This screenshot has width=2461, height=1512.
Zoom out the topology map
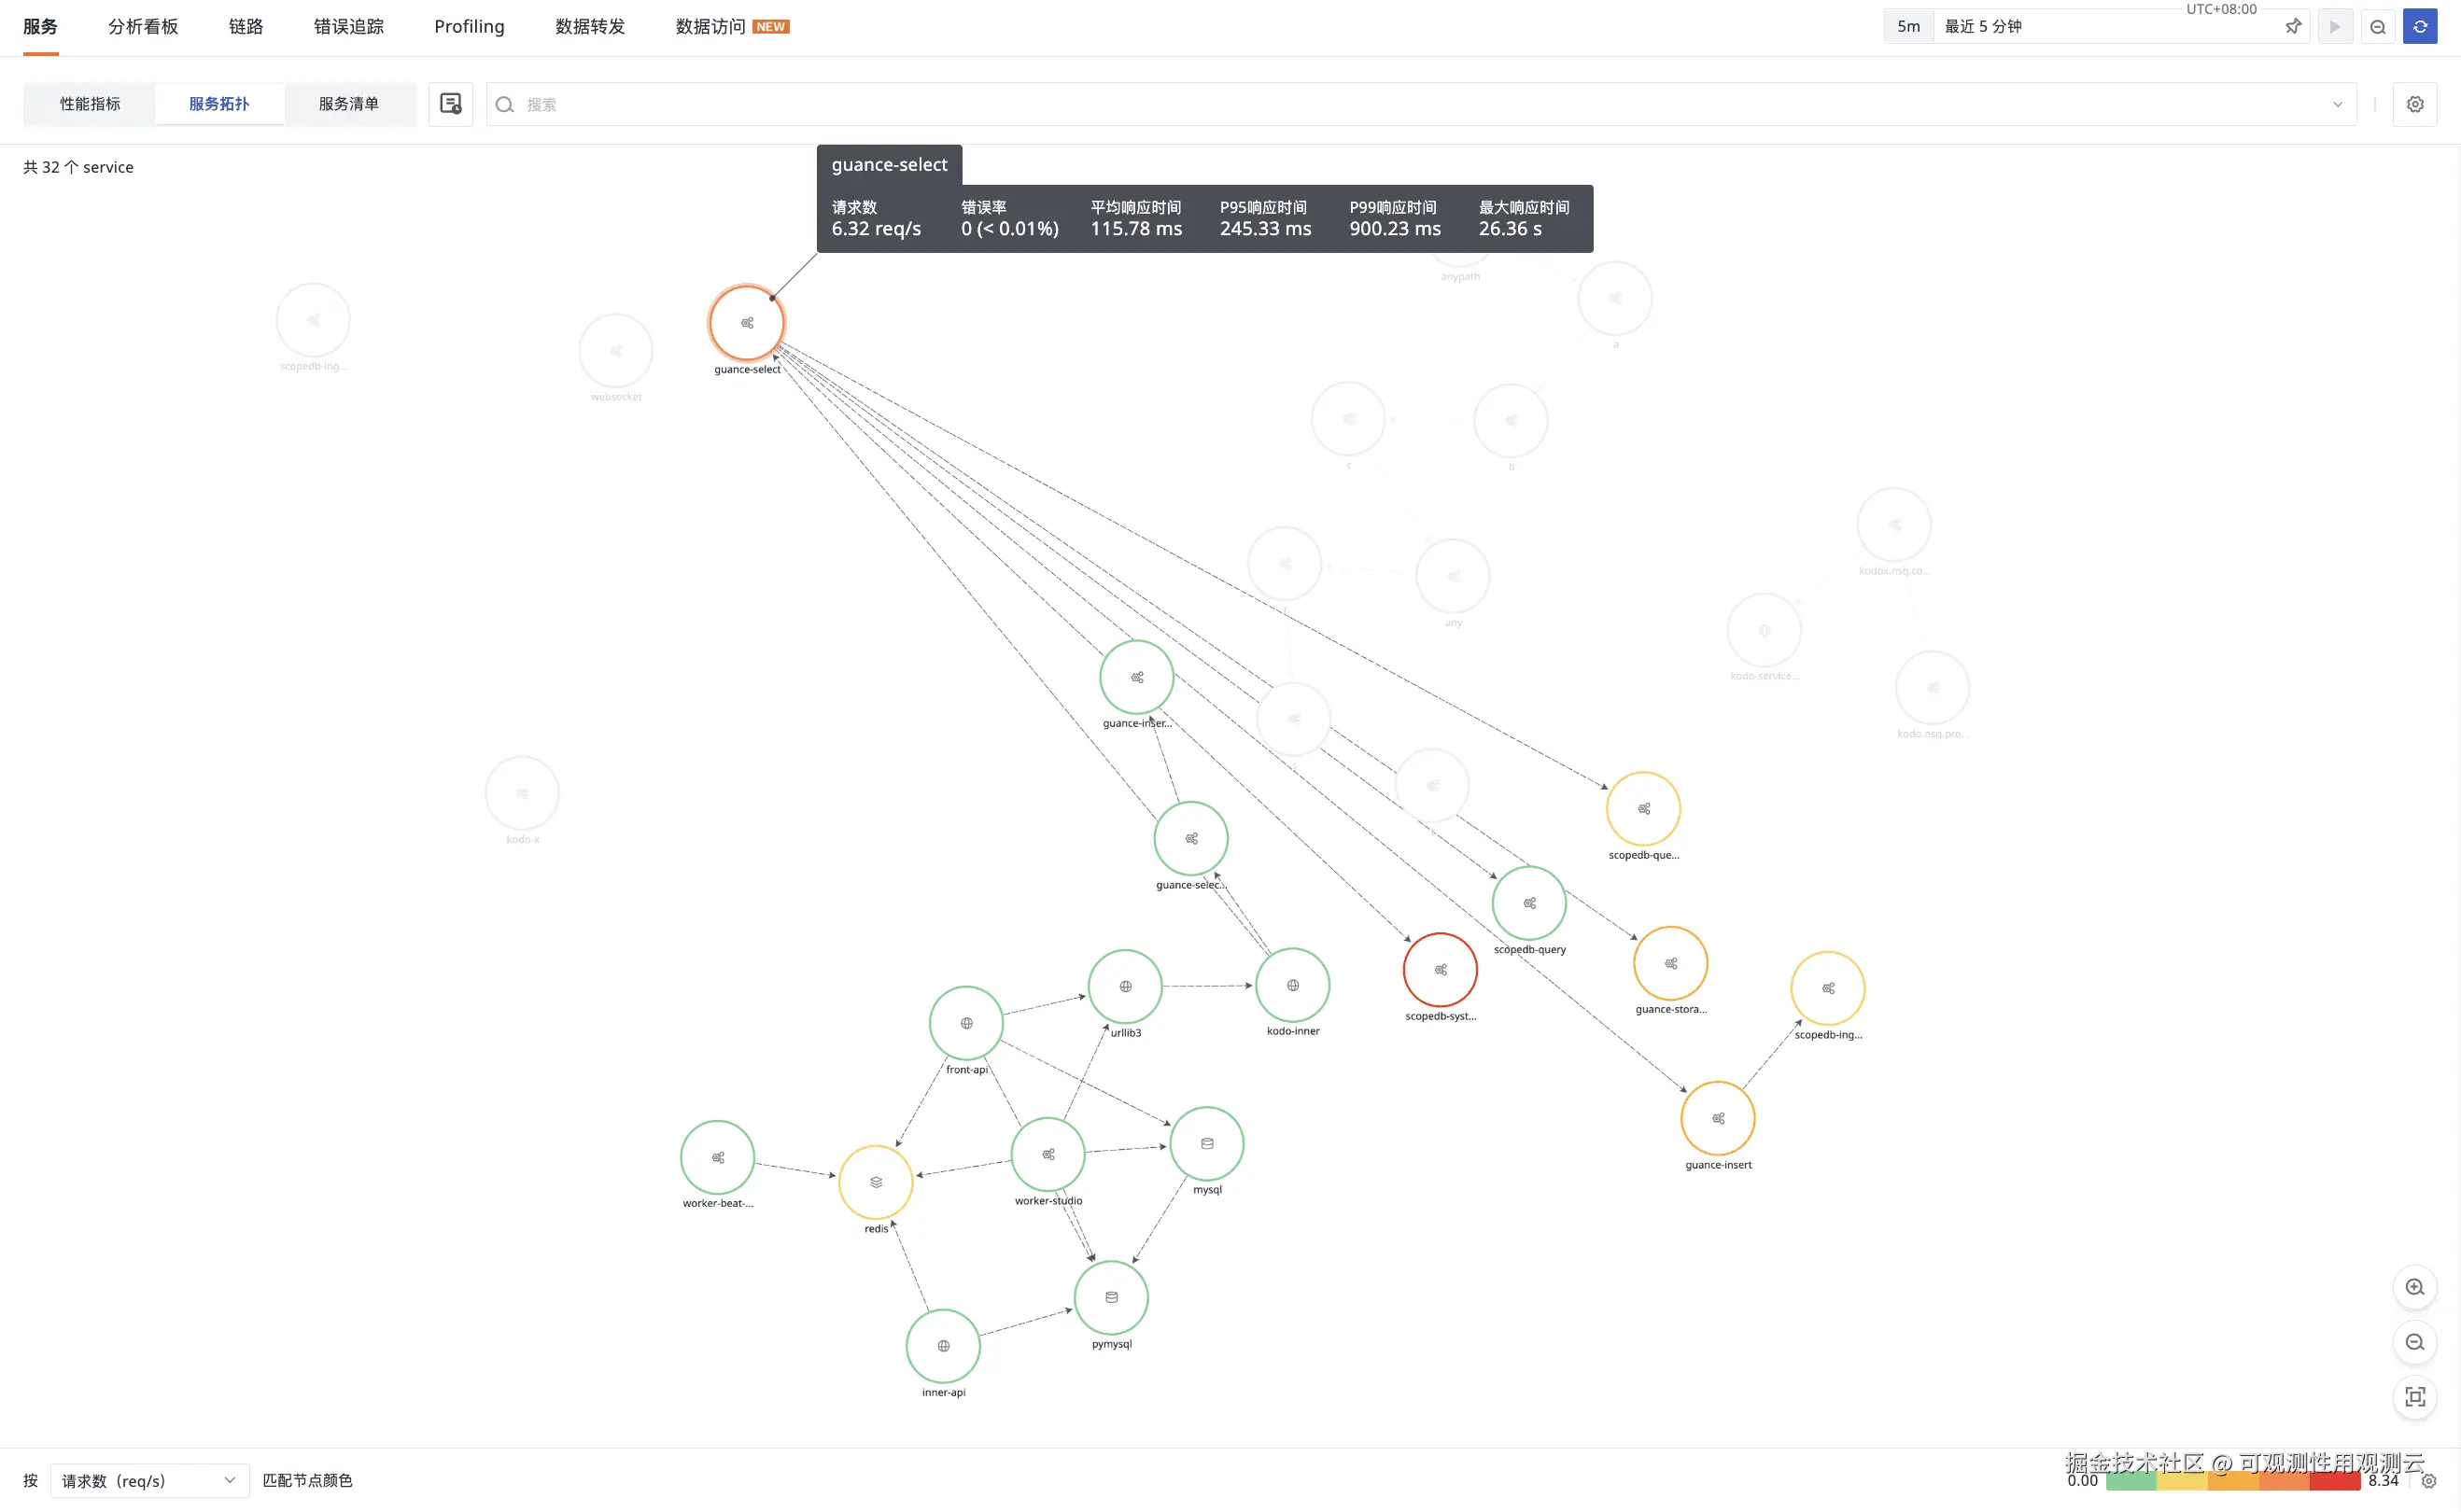[2414, 1342]
